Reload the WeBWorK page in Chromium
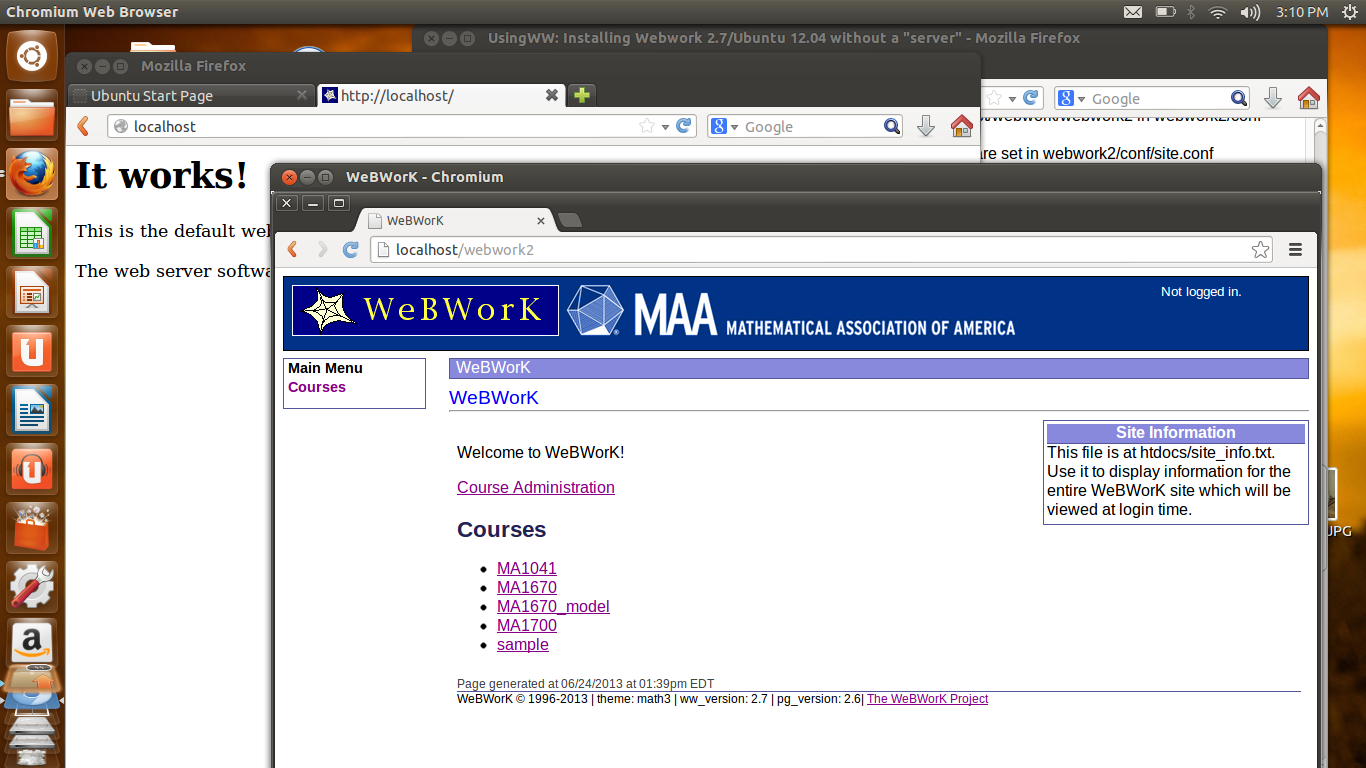The height and width of the screenshot is (768, 1366). [351, 250]
